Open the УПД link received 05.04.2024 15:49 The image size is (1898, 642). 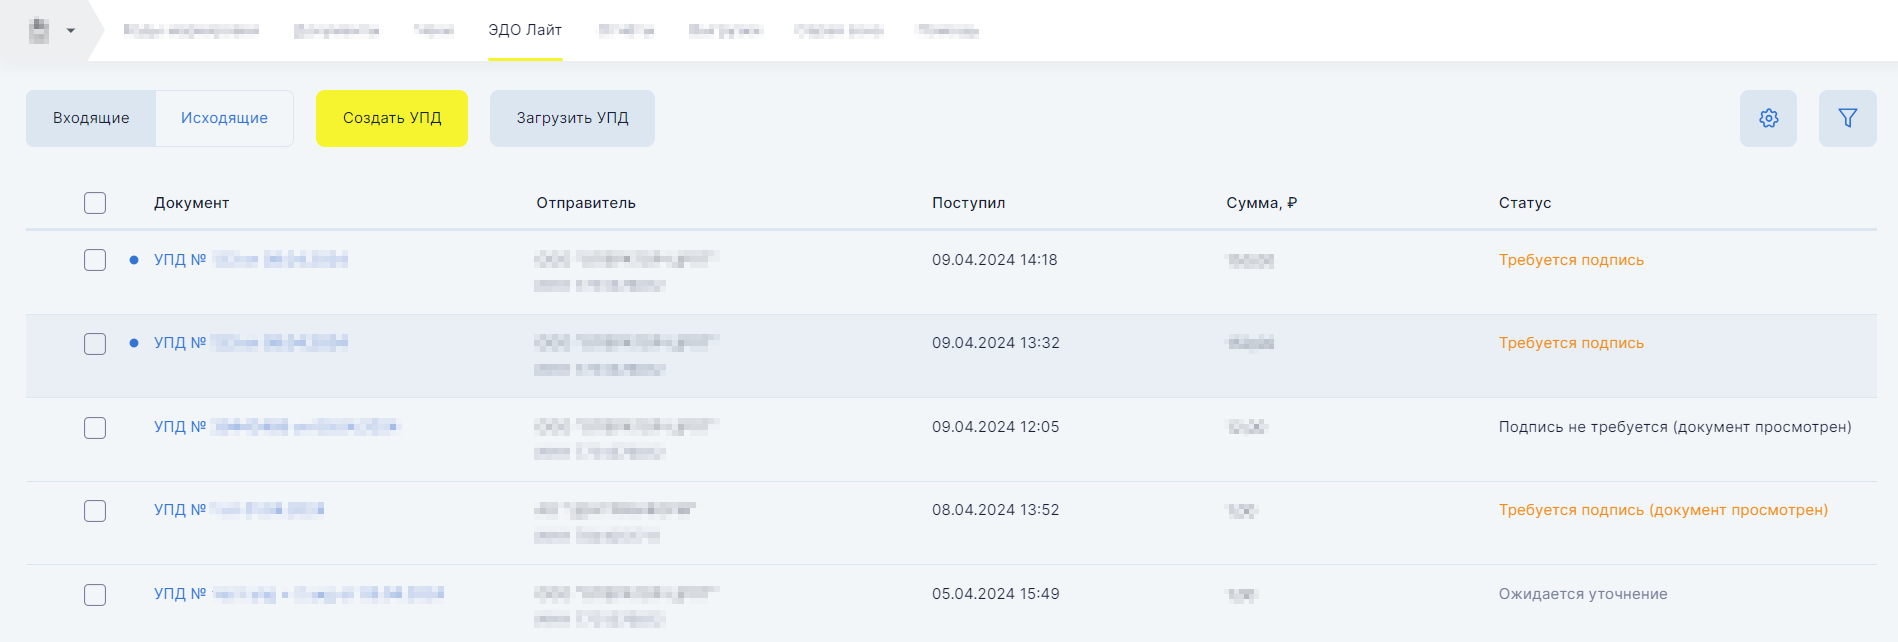pyautogui.click(x=299, y=594)
